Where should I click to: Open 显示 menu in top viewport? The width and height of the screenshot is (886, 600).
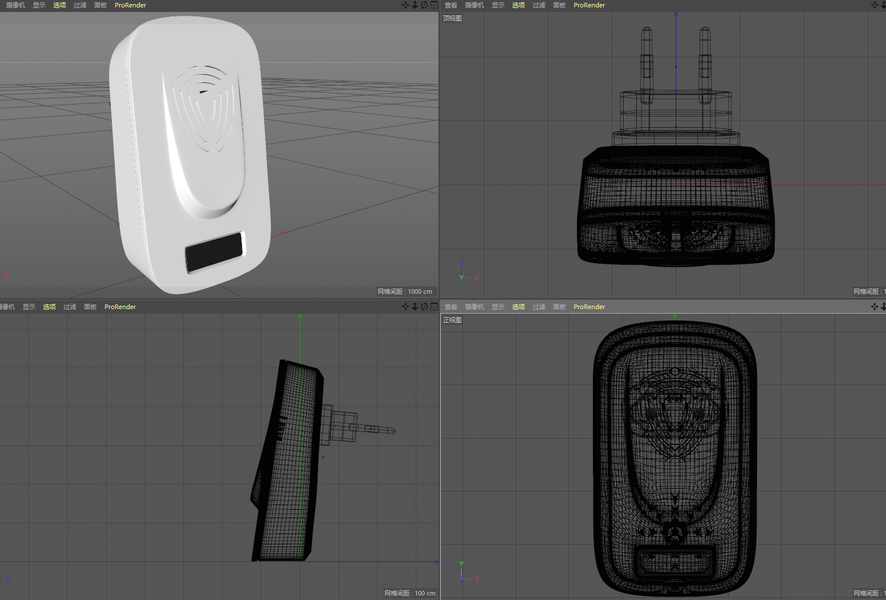click(x=498, y=5)
